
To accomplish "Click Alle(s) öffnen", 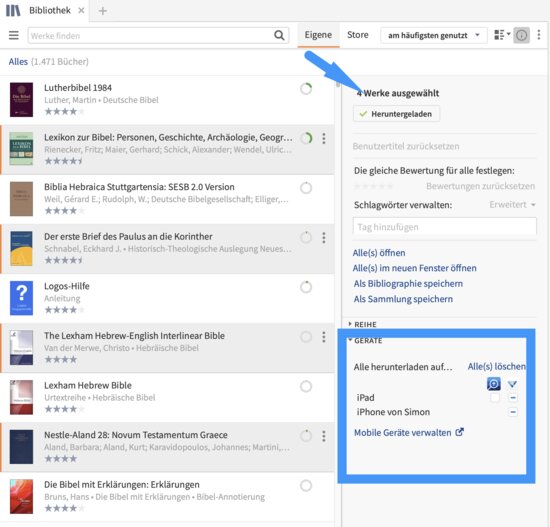I will (x=379, y=253).
